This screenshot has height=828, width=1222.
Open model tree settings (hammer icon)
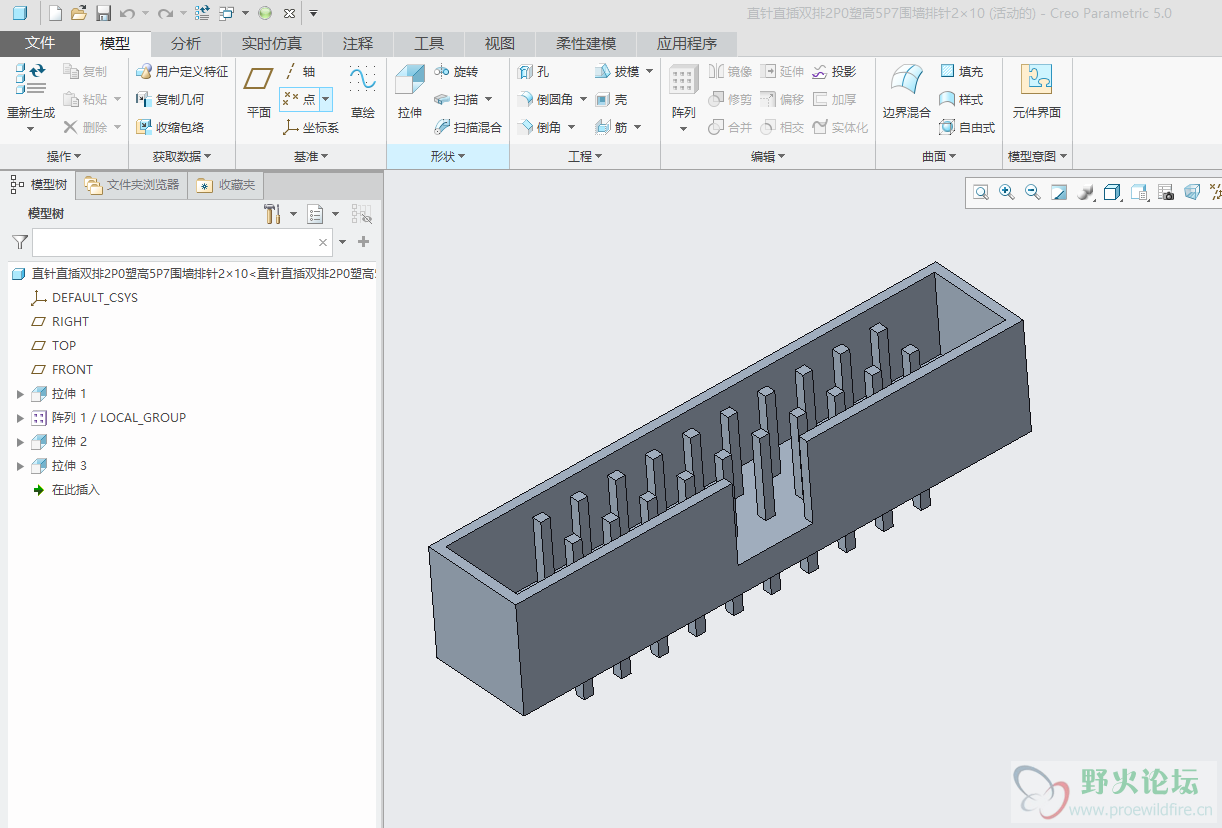pyautogui.click(x=272, y=214)
